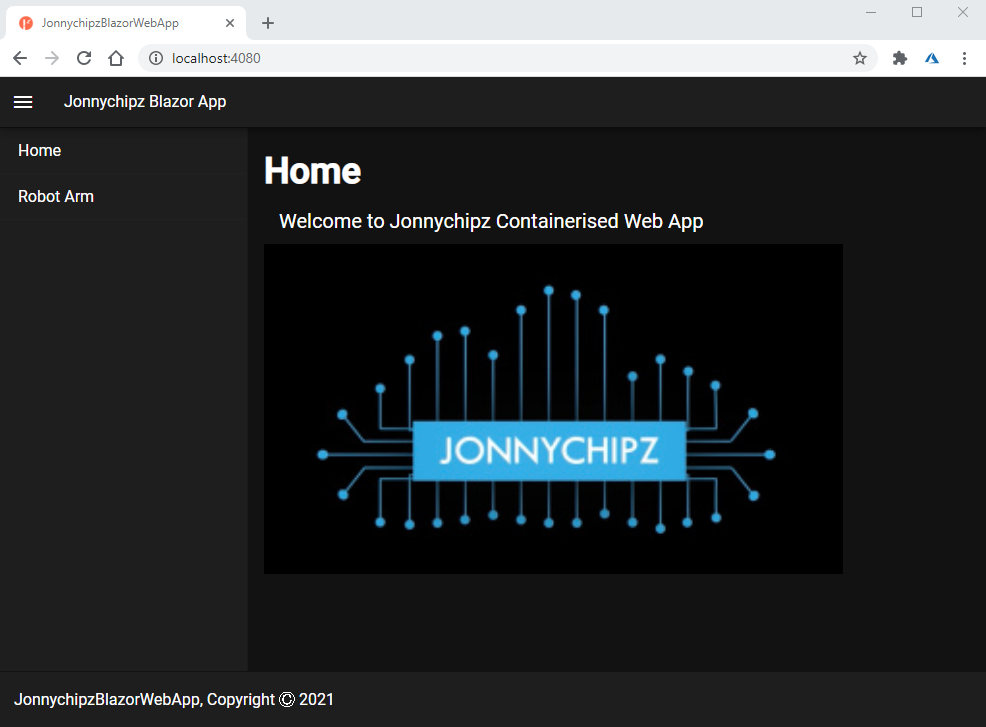Click the Jonnychipz Blazor App title
This screenshot has width=986, height=727.
click(145, 101)
